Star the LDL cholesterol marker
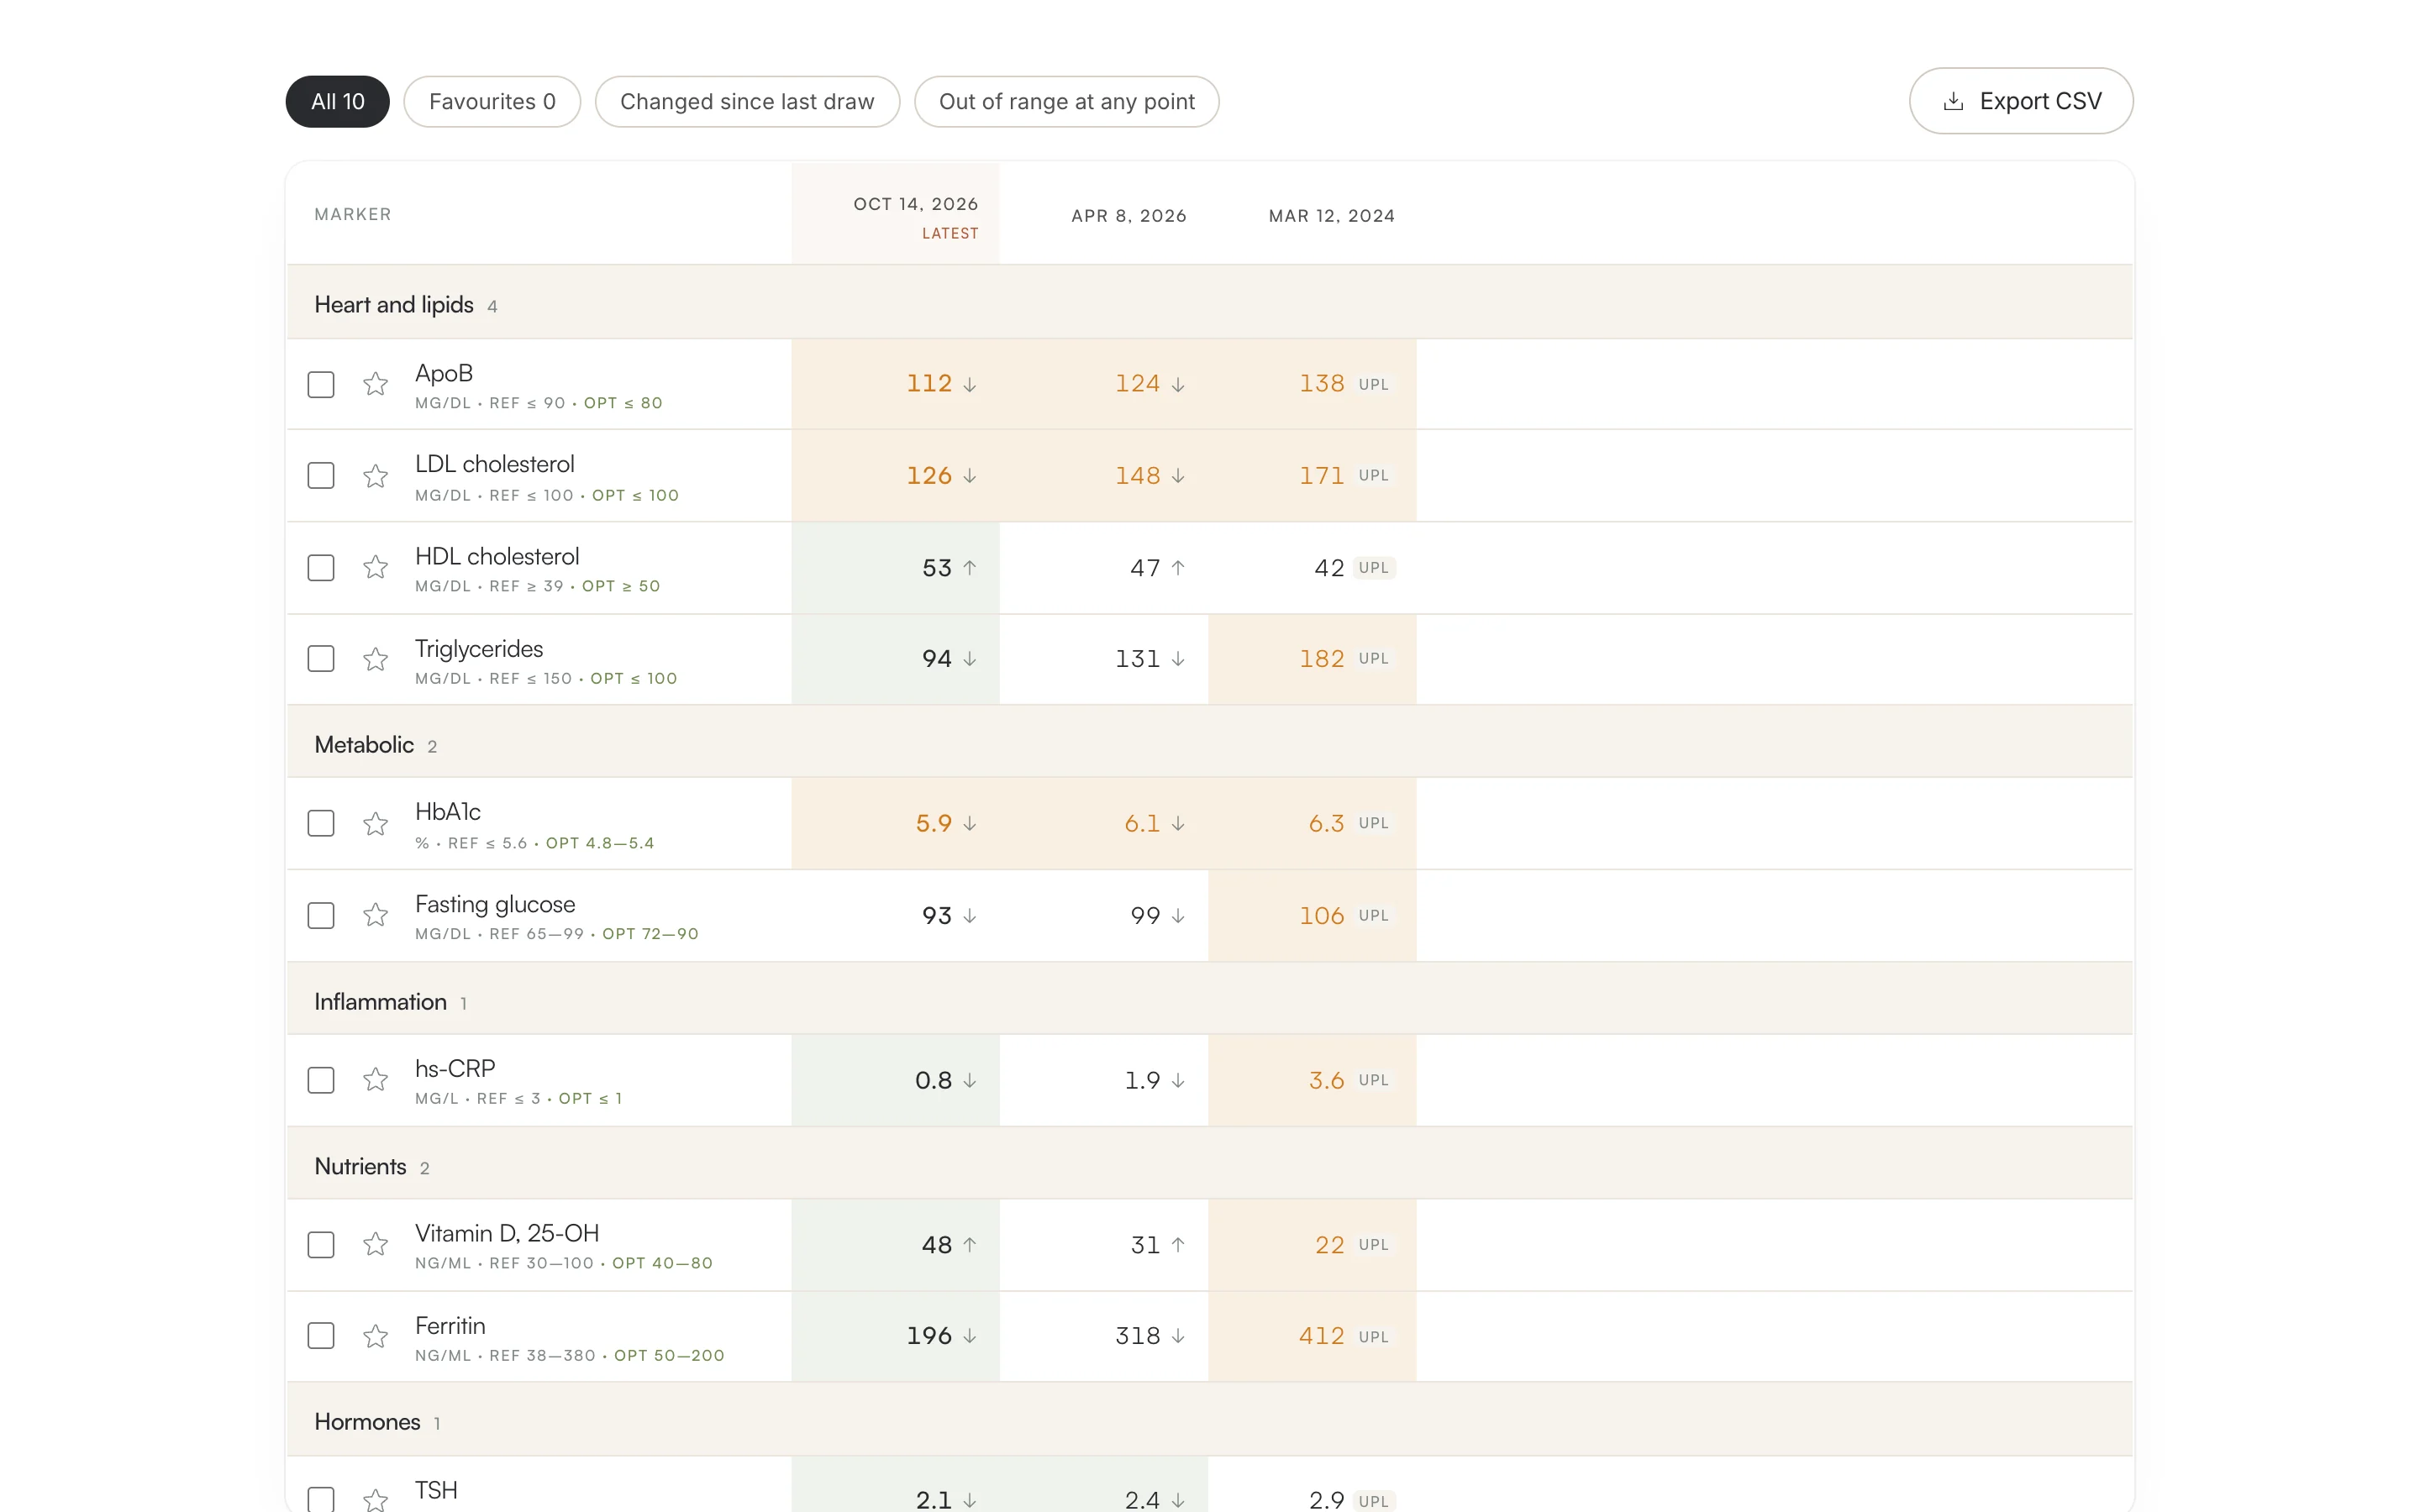 point(375,476)
